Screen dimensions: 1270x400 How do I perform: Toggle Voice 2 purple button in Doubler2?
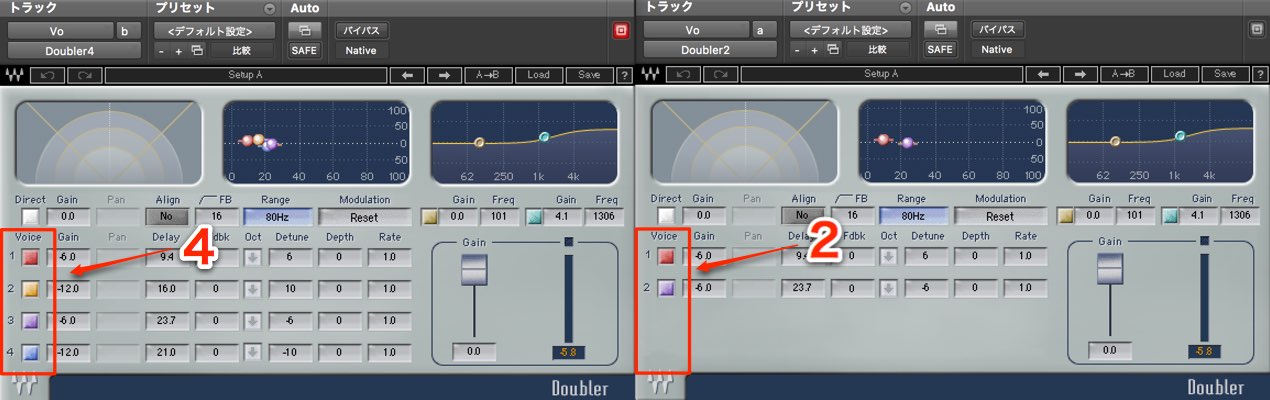point(666,289)
